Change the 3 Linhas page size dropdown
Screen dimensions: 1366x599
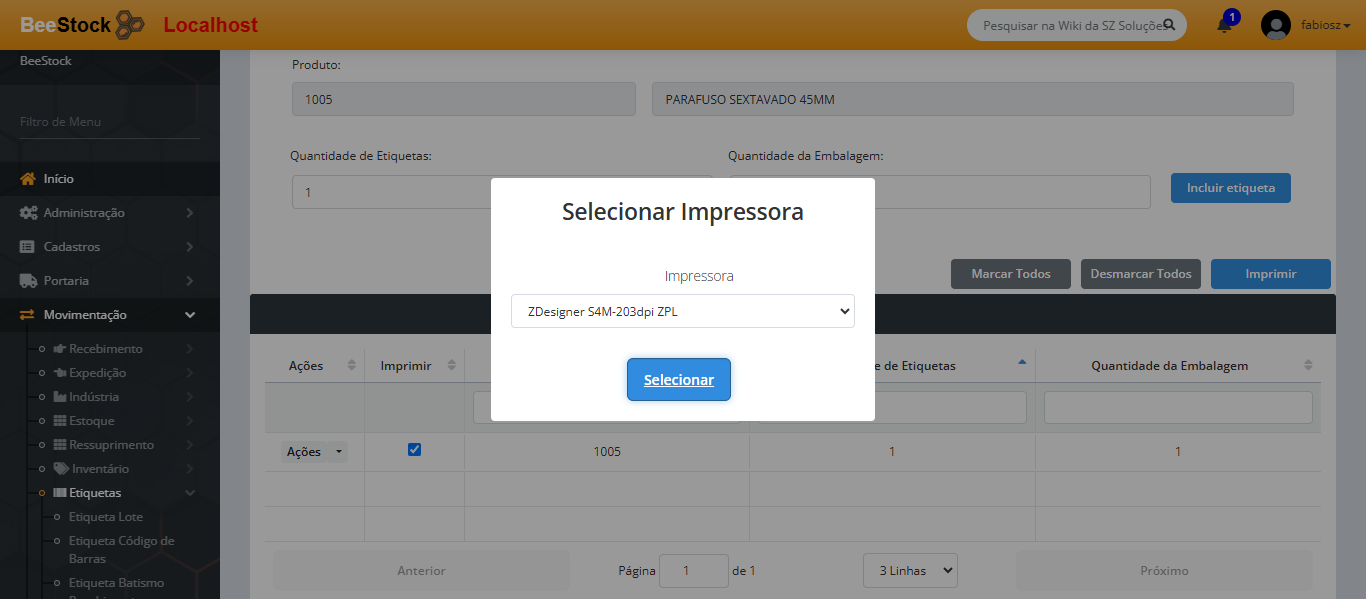click(x=910, y=571)
